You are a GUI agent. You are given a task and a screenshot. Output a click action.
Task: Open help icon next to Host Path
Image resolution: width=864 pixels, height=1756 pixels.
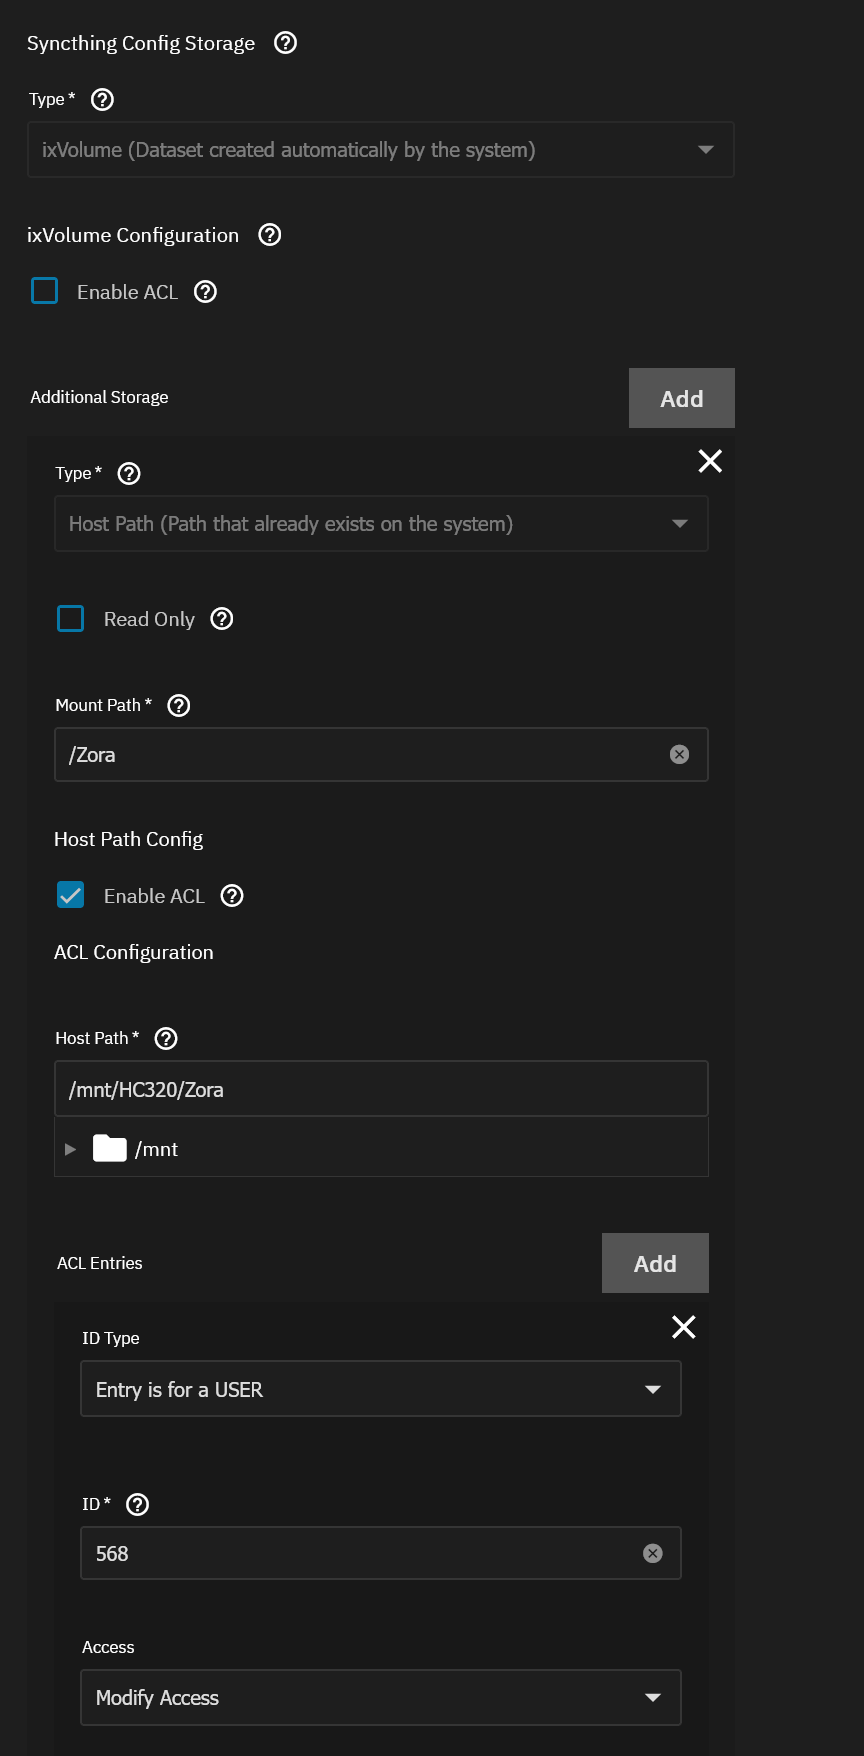[x=166, y=1038]
